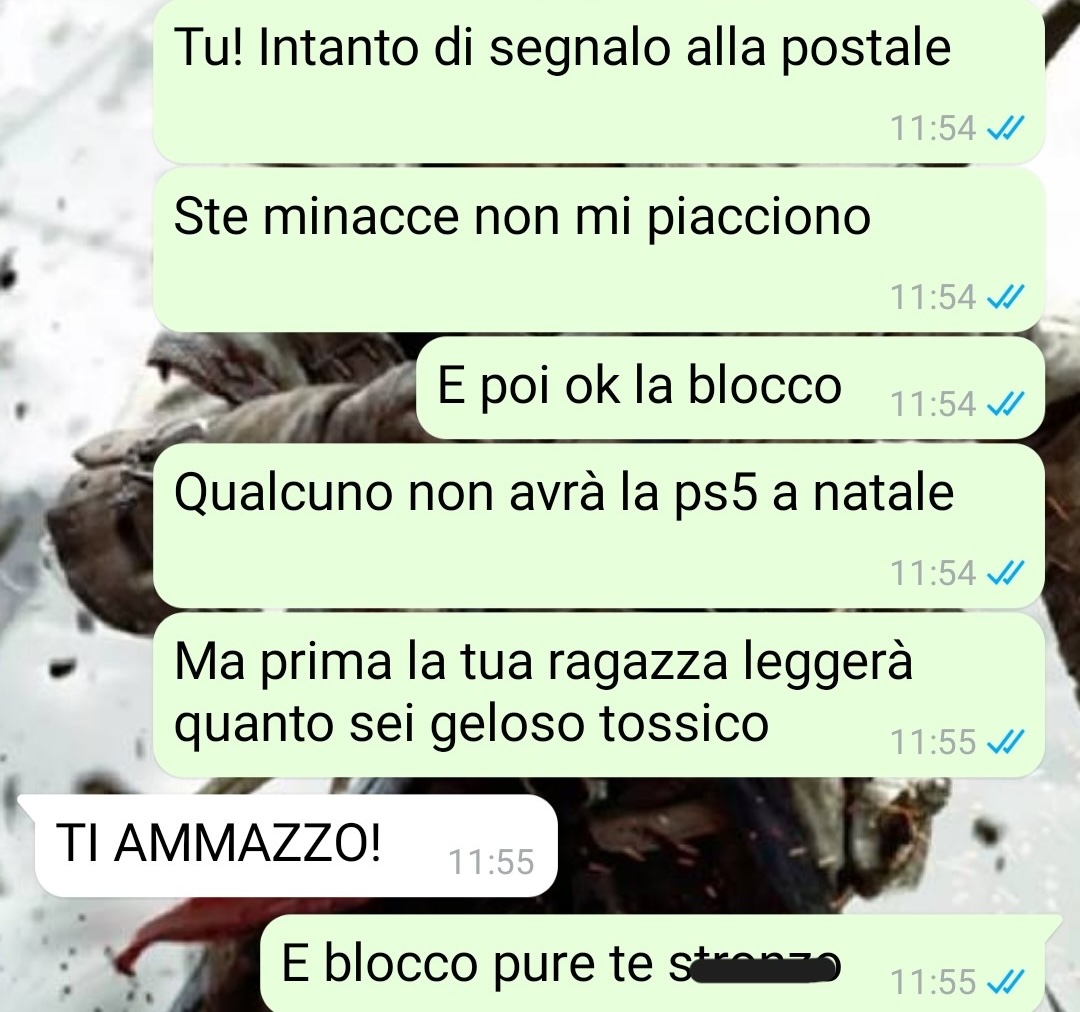Click read ticks on 'quanto sei geloso tossico' message

coord(1006,742)
